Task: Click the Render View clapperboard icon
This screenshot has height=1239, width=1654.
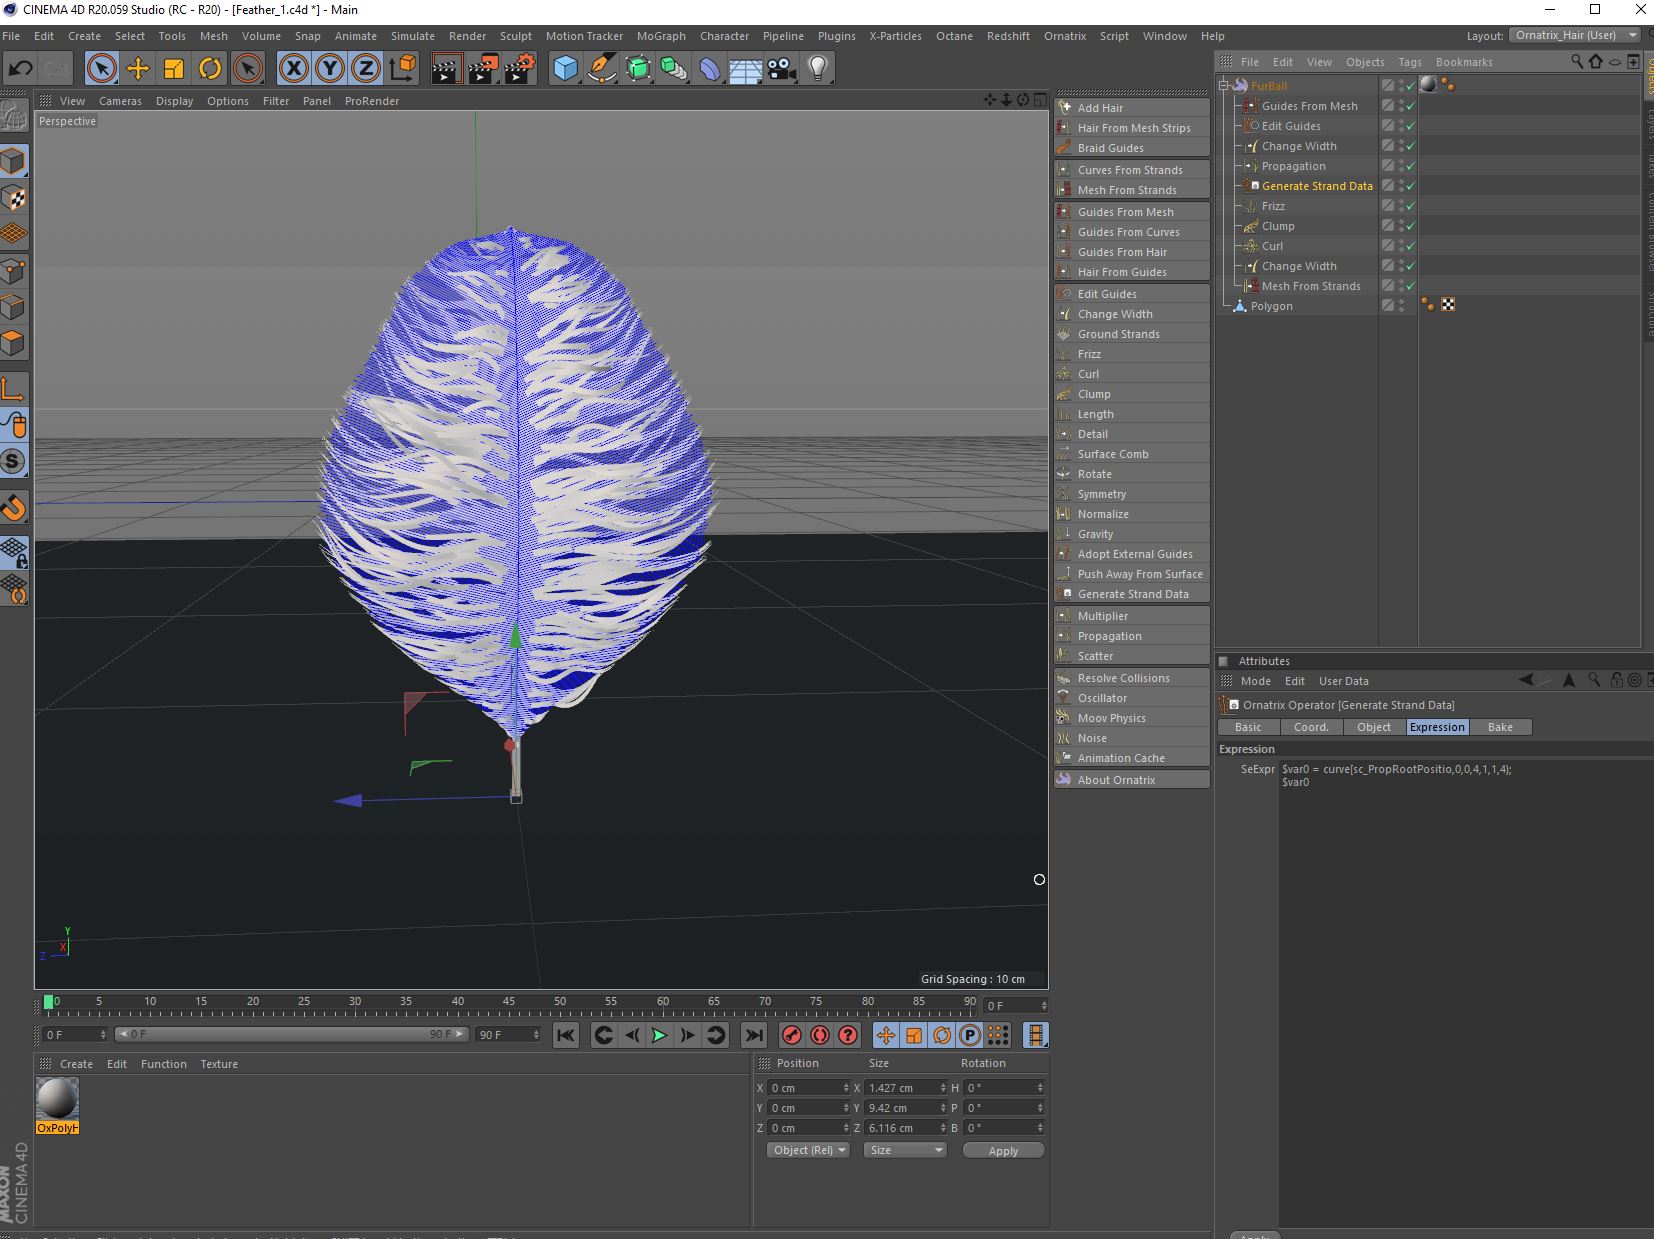Action: coord(446,68)
